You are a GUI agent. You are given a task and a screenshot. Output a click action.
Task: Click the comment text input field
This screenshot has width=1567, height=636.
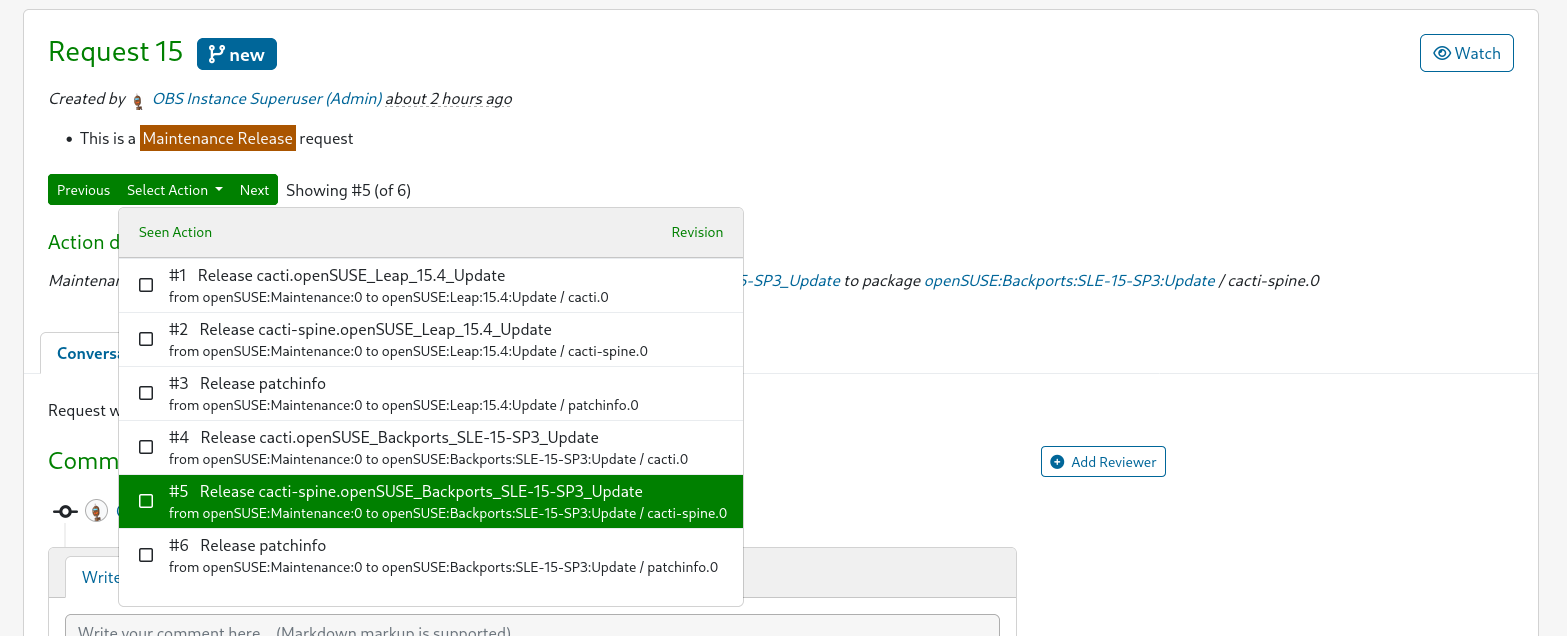pos(531,628)
